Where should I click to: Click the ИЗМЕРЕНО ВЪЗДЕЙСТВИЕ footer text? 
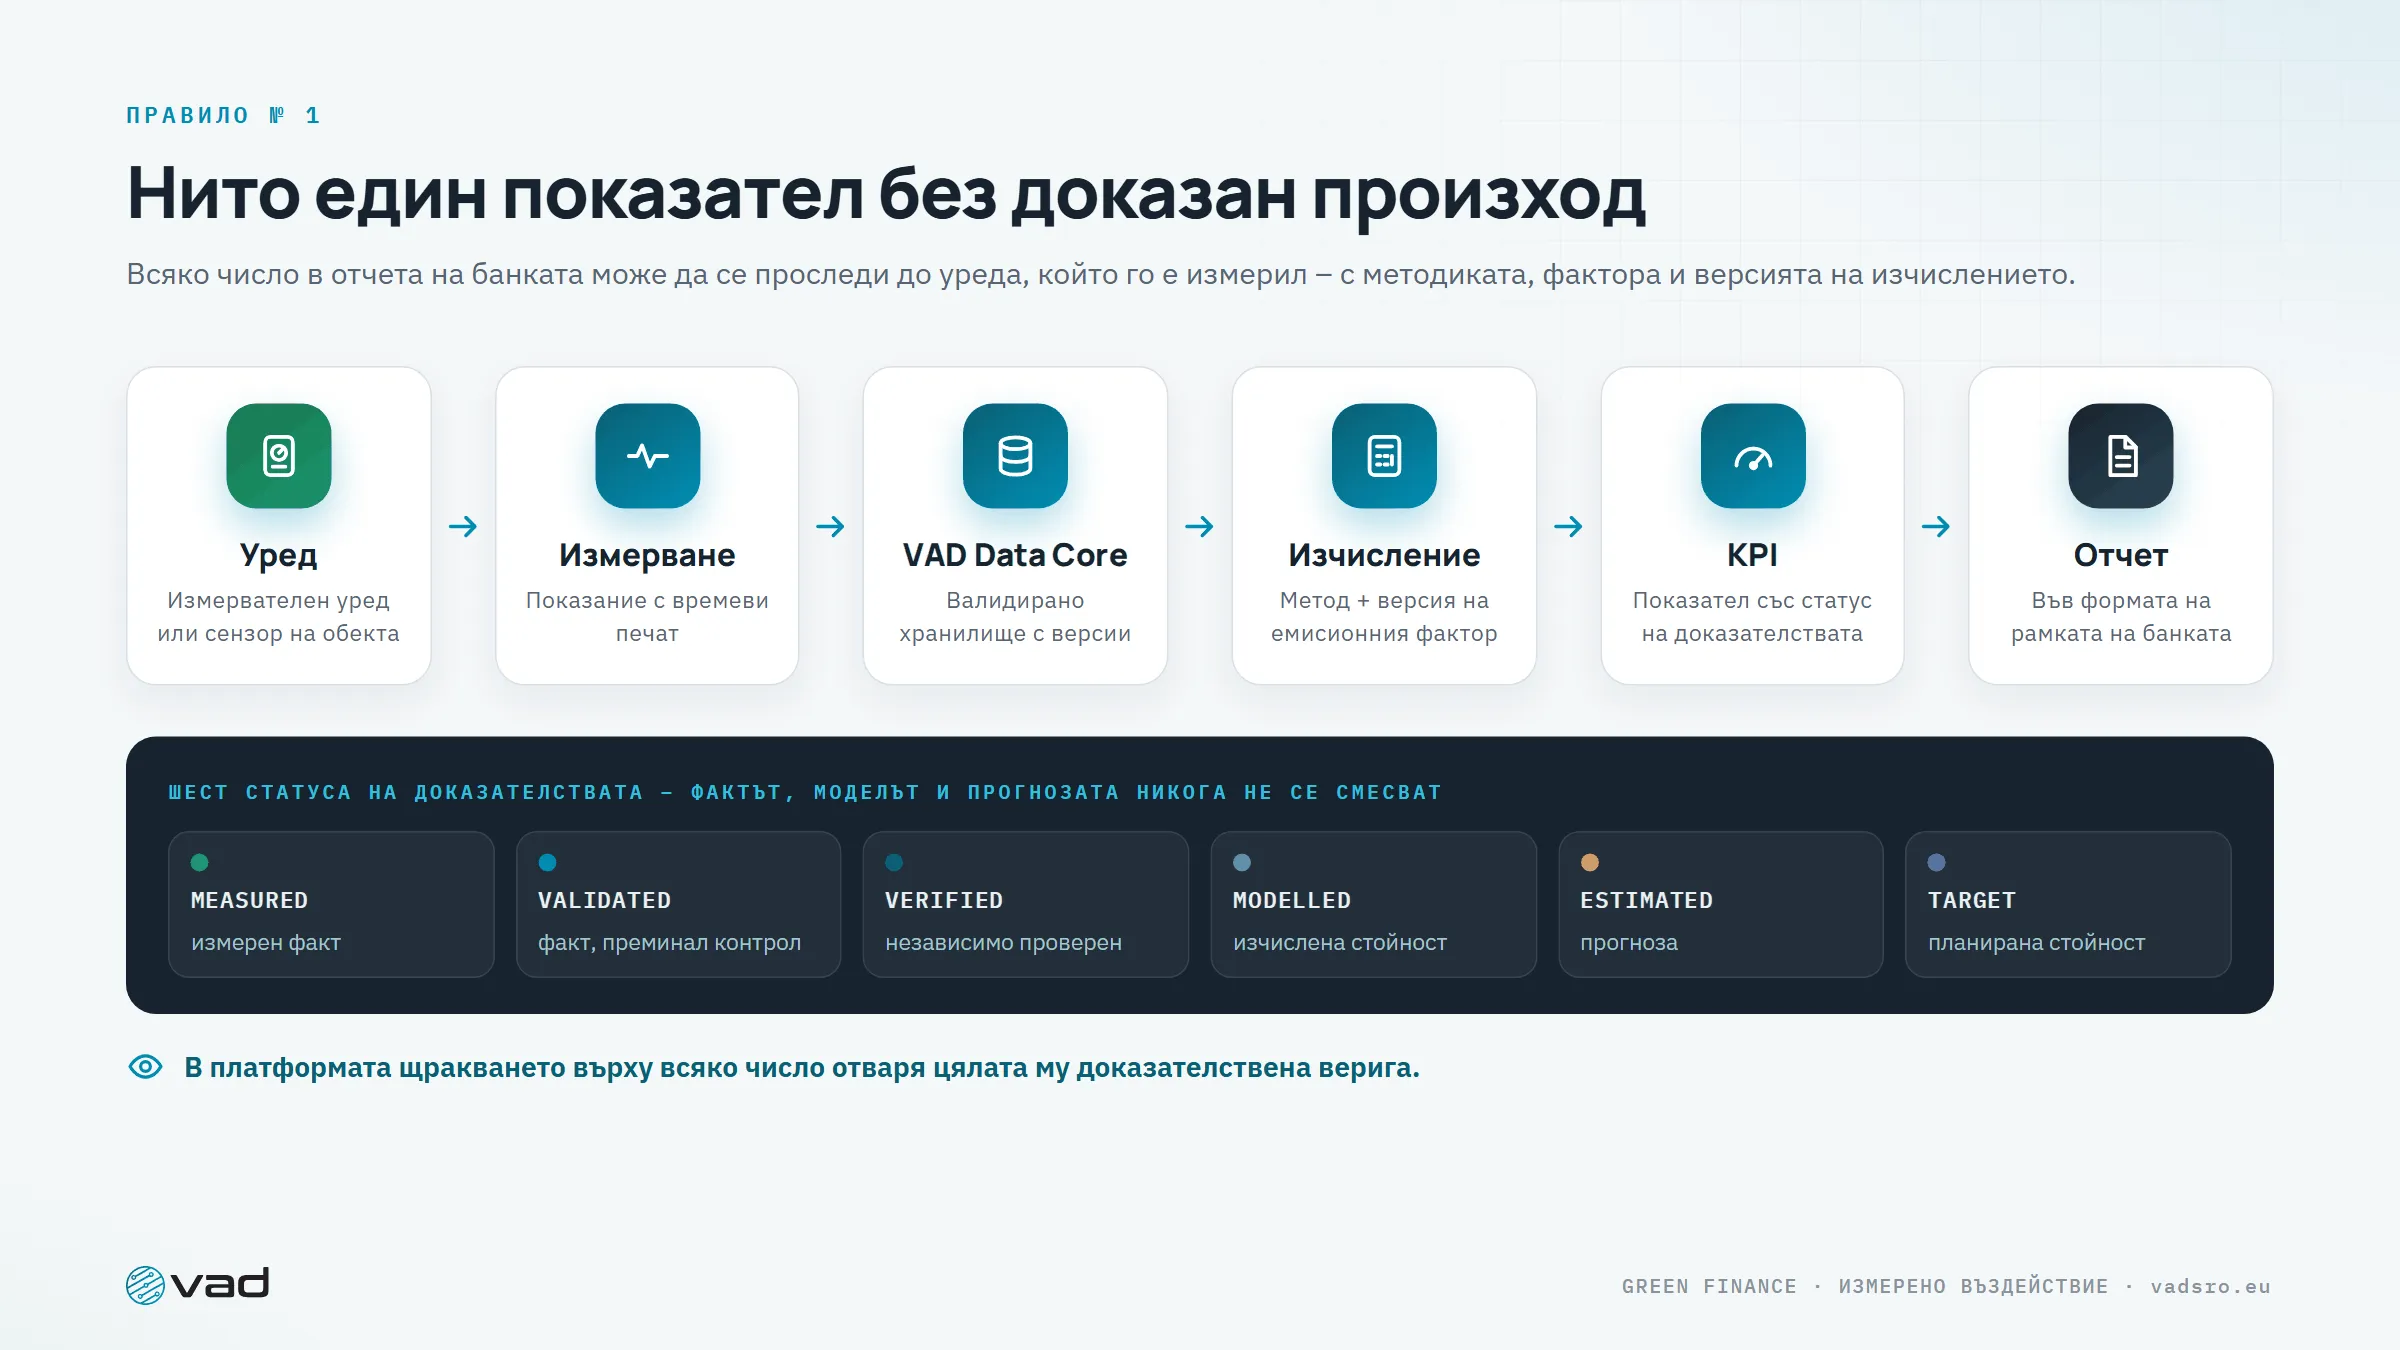(x=1974, y=1287)
